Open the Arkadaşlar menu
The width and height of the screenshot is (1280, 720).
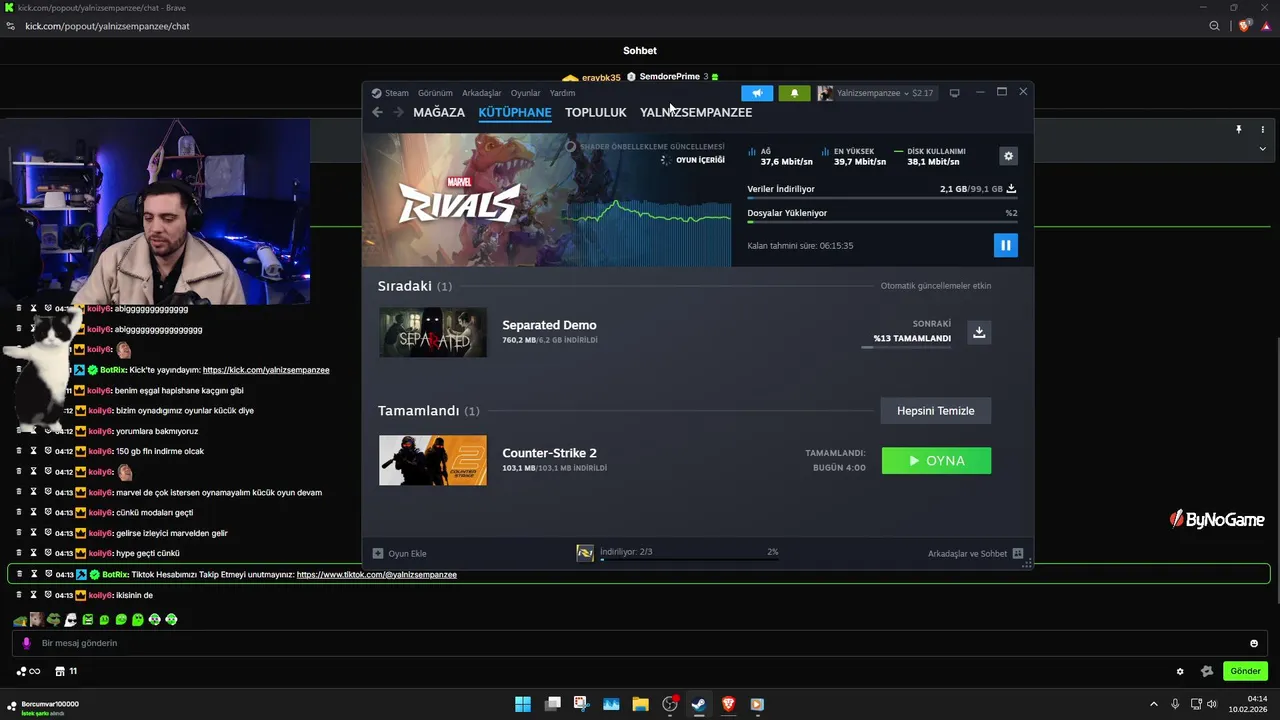coord(482,93)
